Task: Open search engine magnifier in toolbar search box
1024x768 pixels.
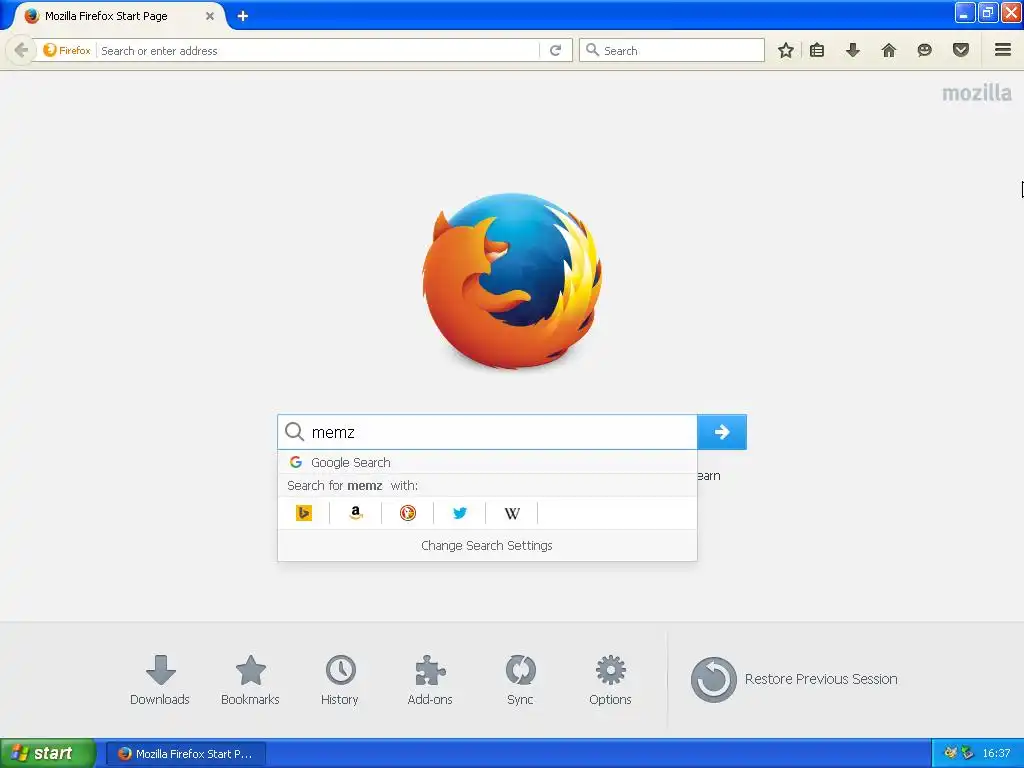Action: tap(592, 50)
